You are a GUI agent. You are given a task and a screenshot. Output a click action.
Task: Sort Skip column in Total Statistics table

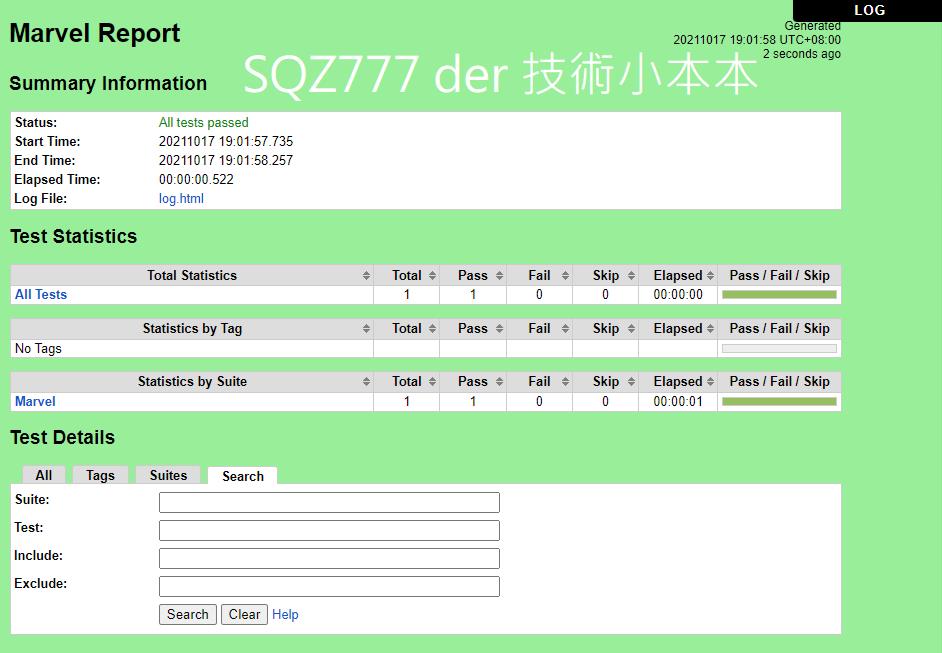click(631, 275)
